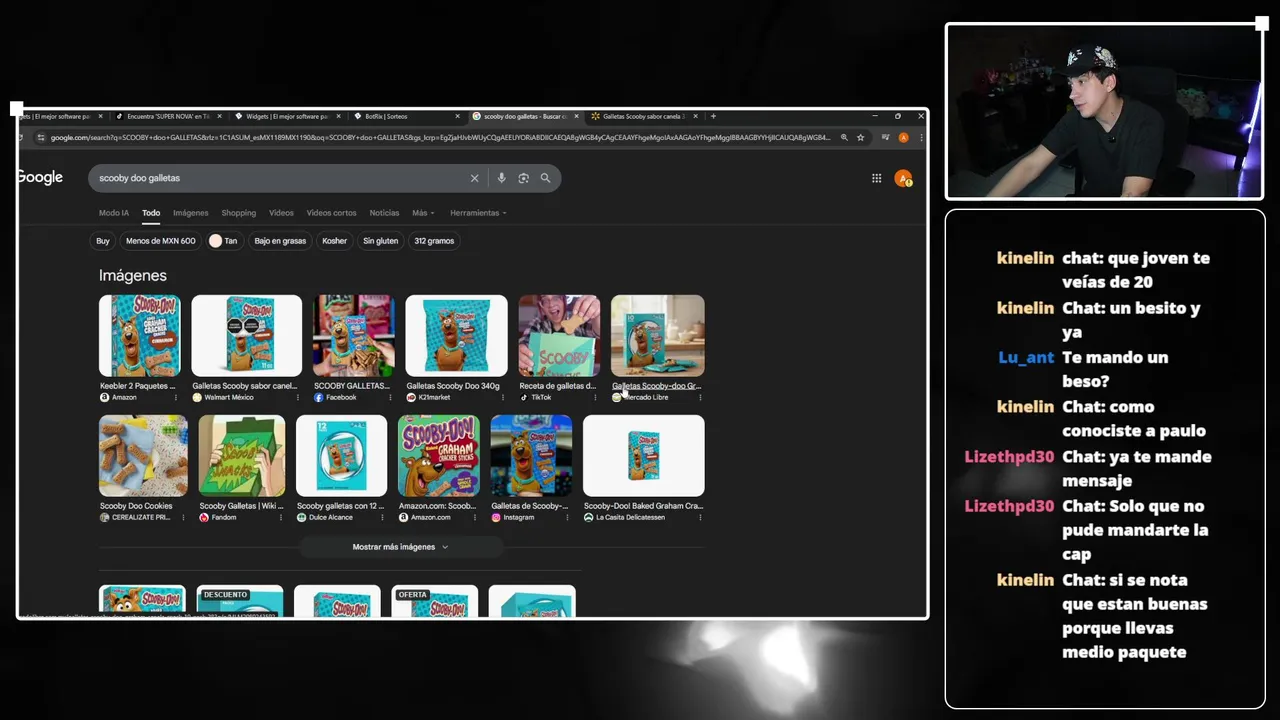Open the site info icon in the address bar
The image size is (1280, 720).
(41, 137)
